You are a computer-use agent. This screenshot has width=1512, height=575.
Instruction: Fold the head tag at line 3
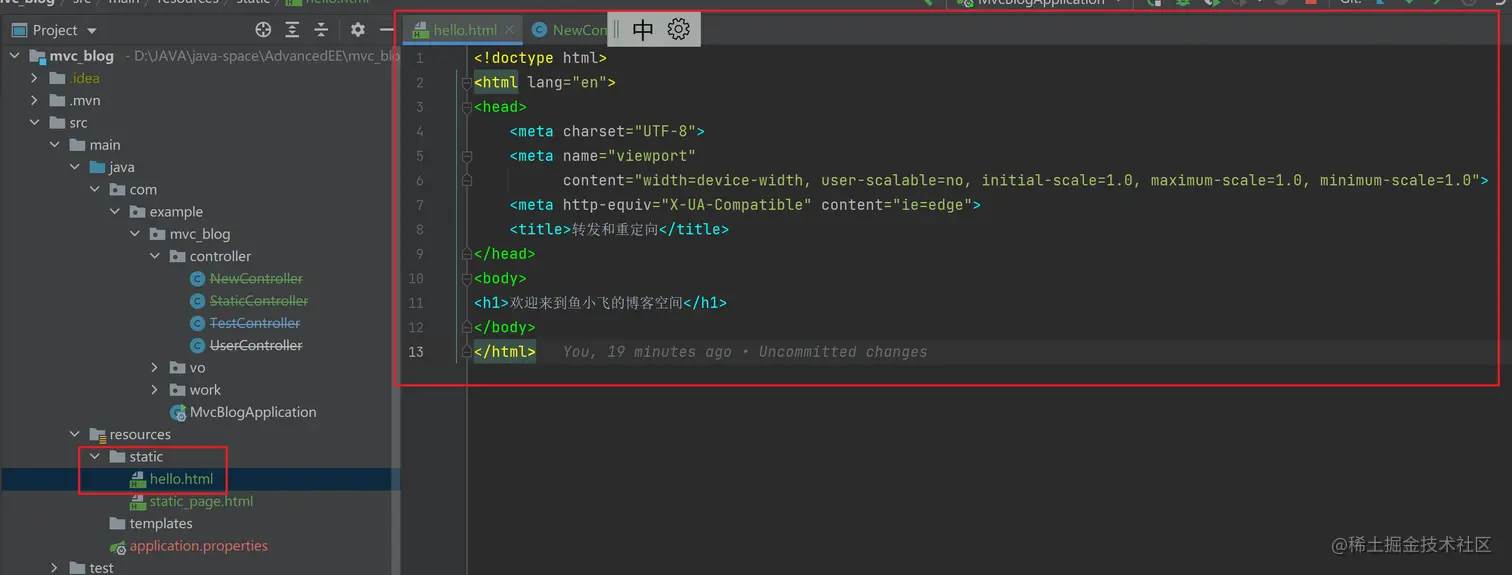coord(467,107)
